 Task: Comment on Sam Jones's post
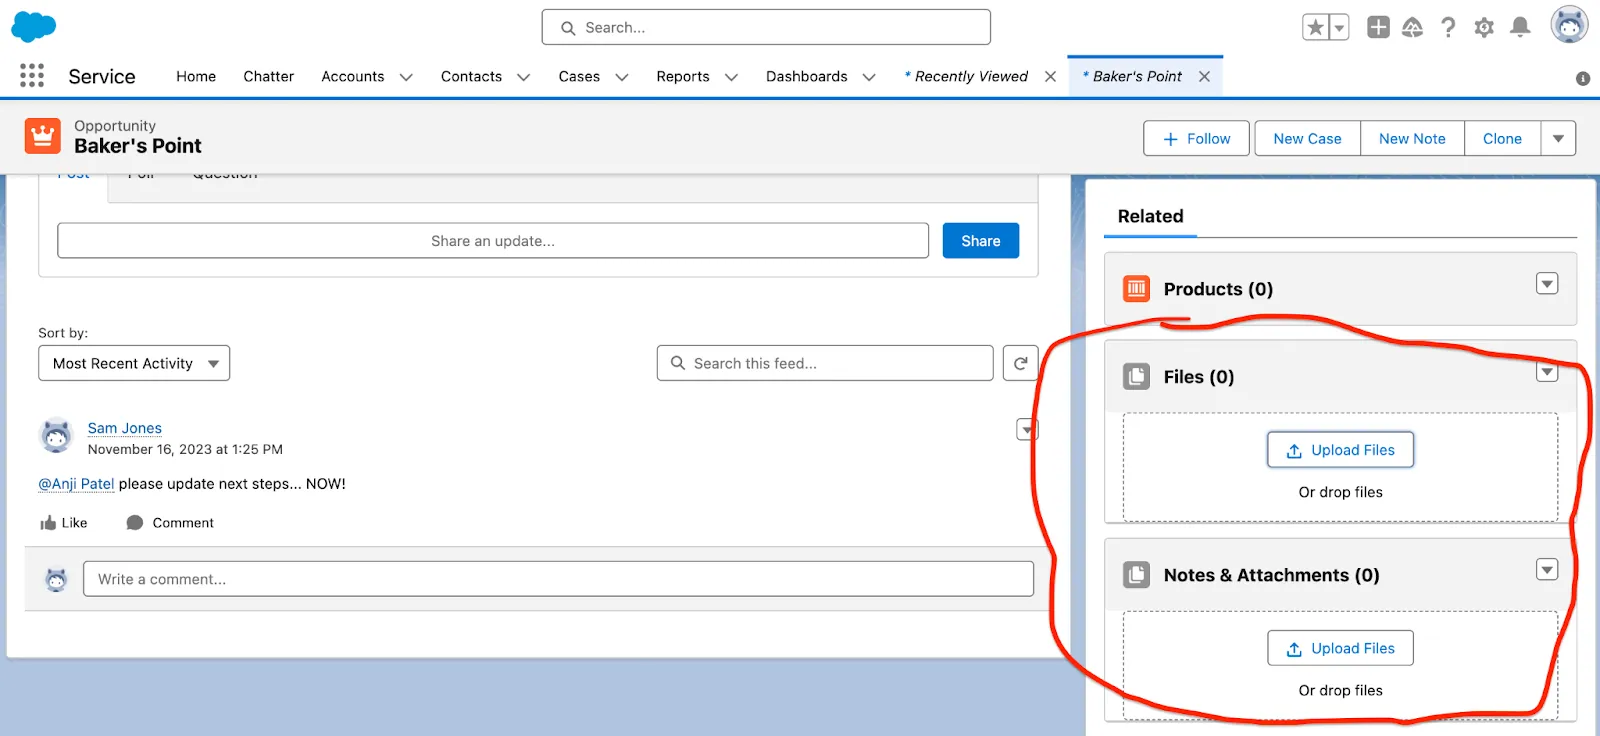point(170,523)
